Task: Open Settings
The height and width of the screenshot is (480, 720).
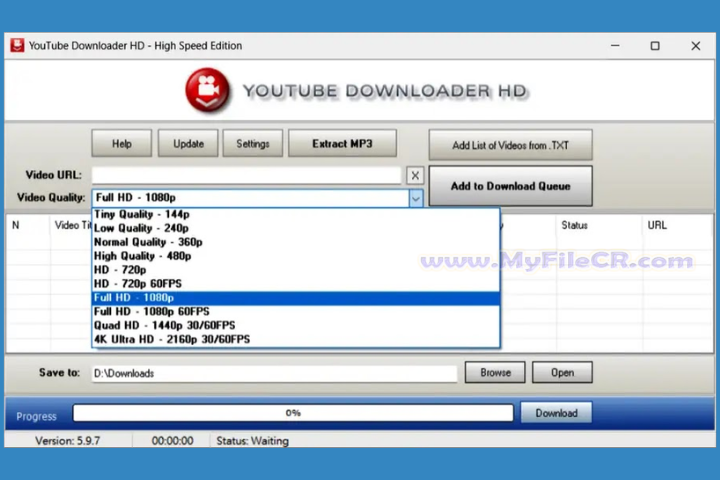Action: (253, 144)
